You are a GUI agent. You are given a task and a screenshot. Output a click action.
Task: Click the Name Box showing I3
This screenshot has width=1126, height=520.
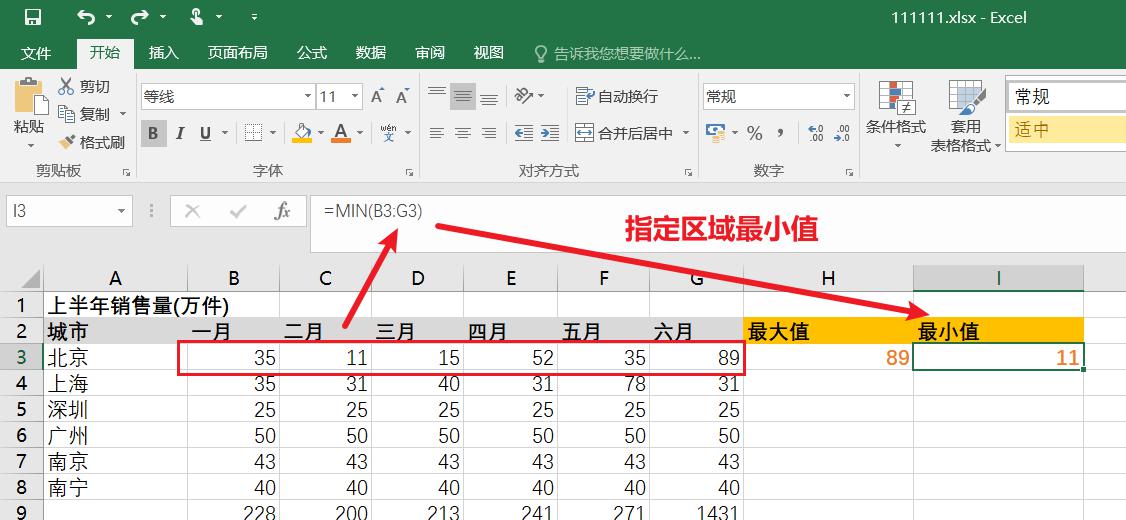pos(69,211)
